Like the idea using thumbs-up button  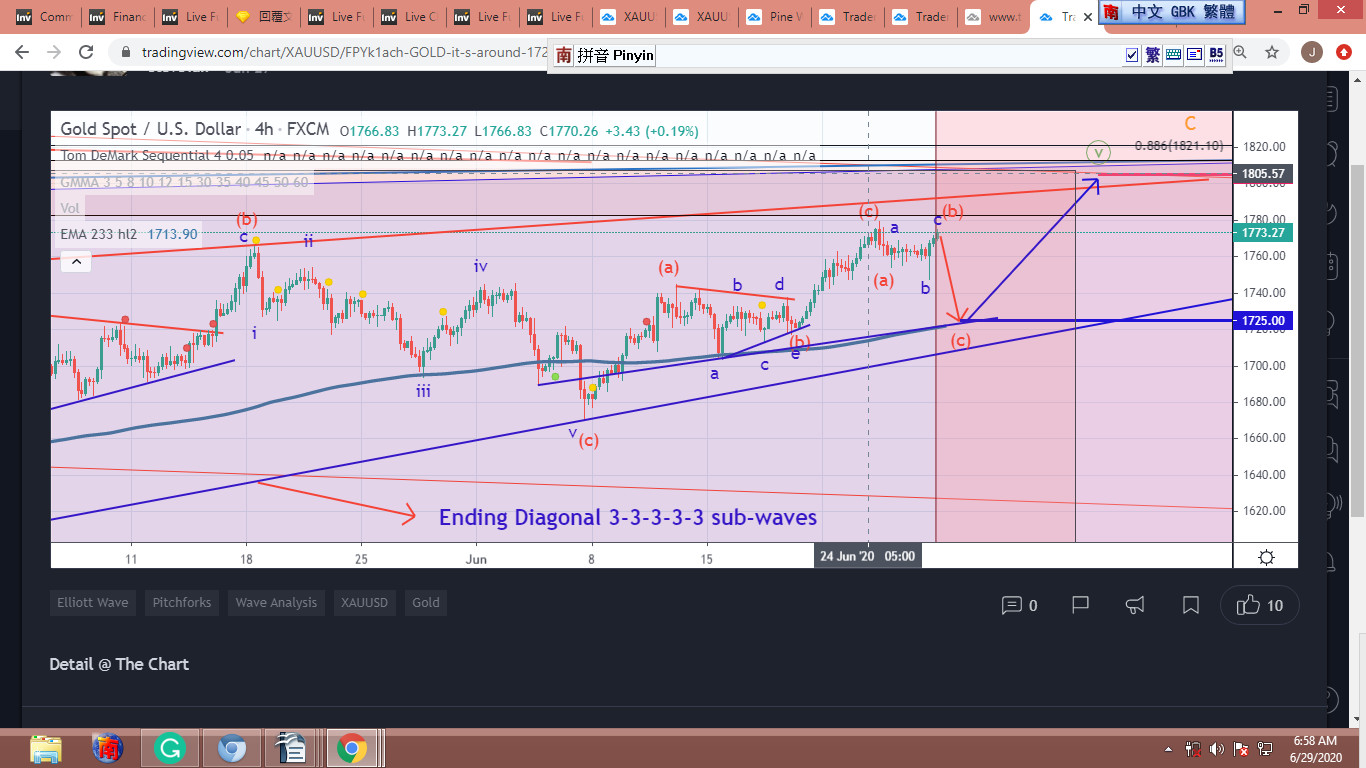tap(1259, 605)
